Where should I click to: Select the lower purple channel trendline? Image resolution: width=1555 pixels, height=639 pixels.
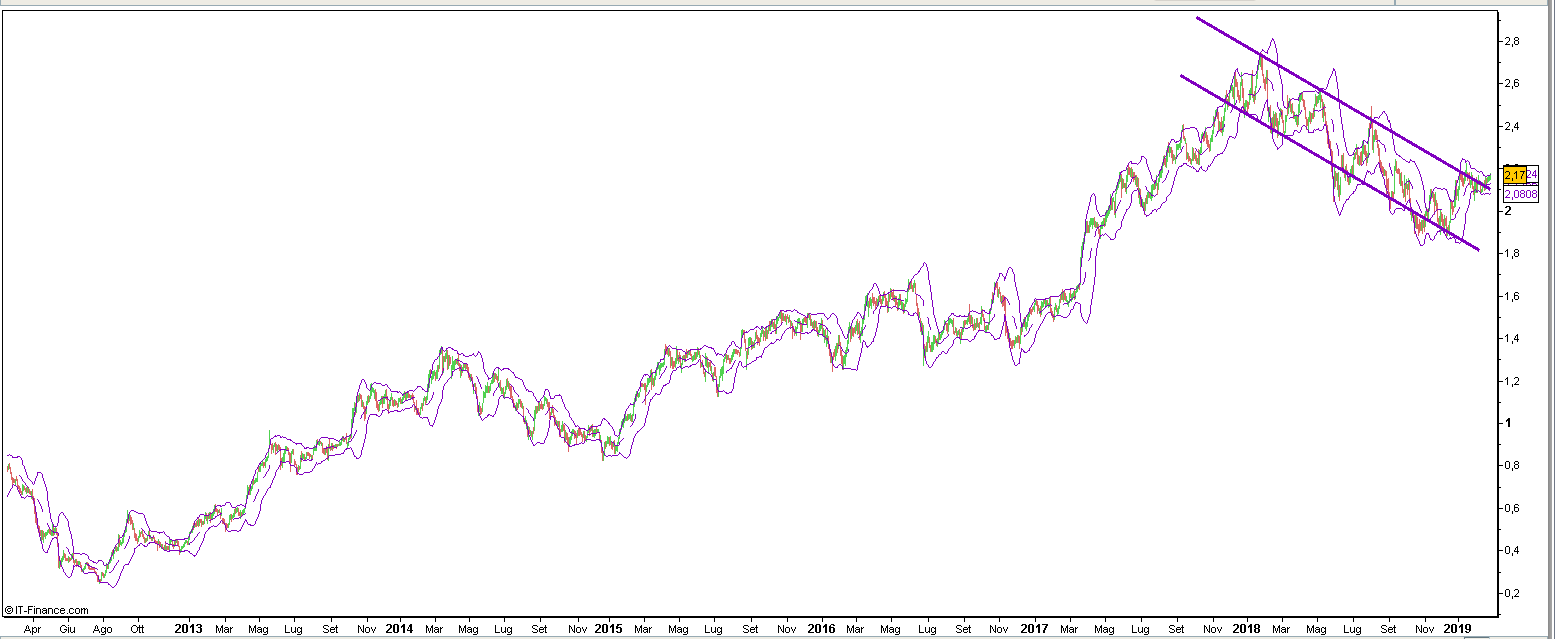[x=1330, y=162]
